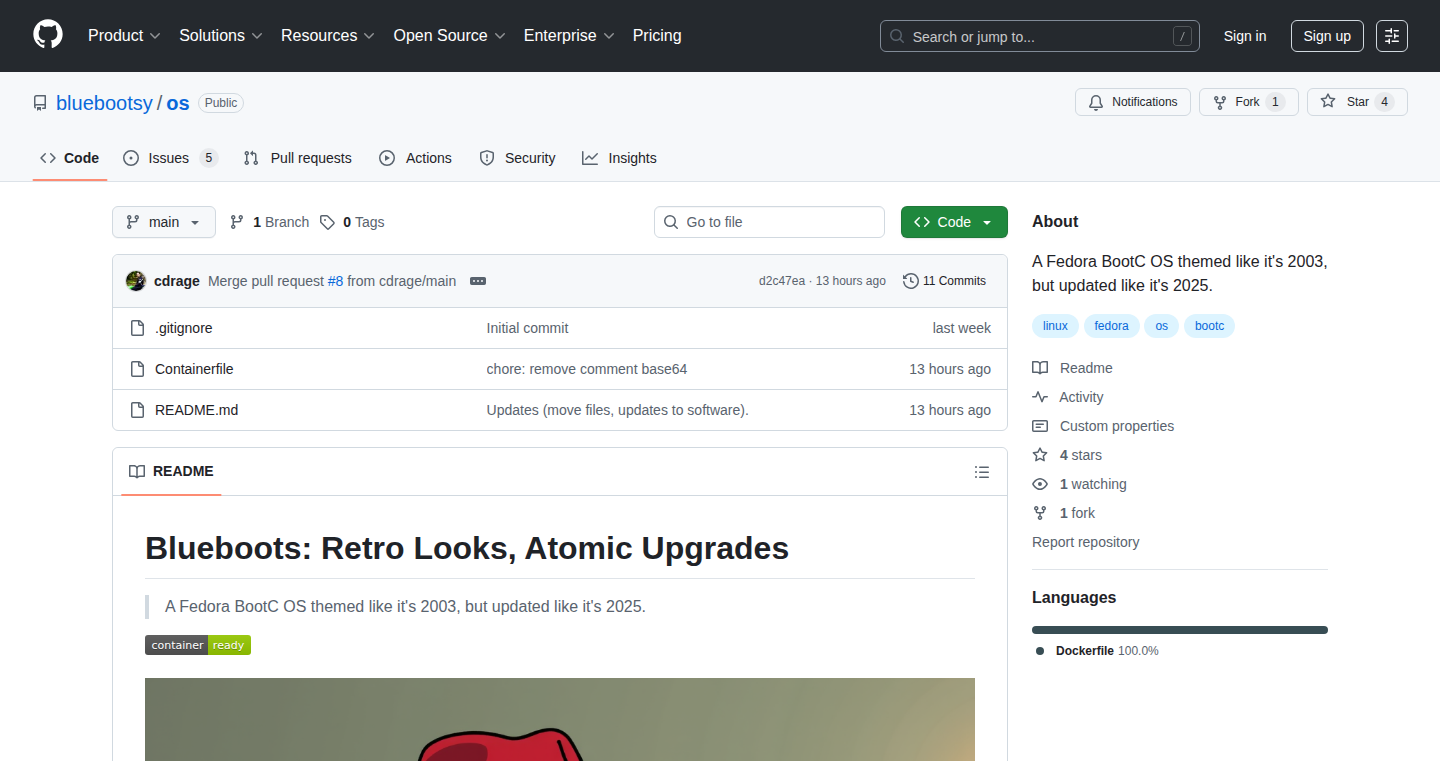Open the main branch selector dropdown
The height and width of the screenshot is (761, 1440).
[x=164, y=222]
